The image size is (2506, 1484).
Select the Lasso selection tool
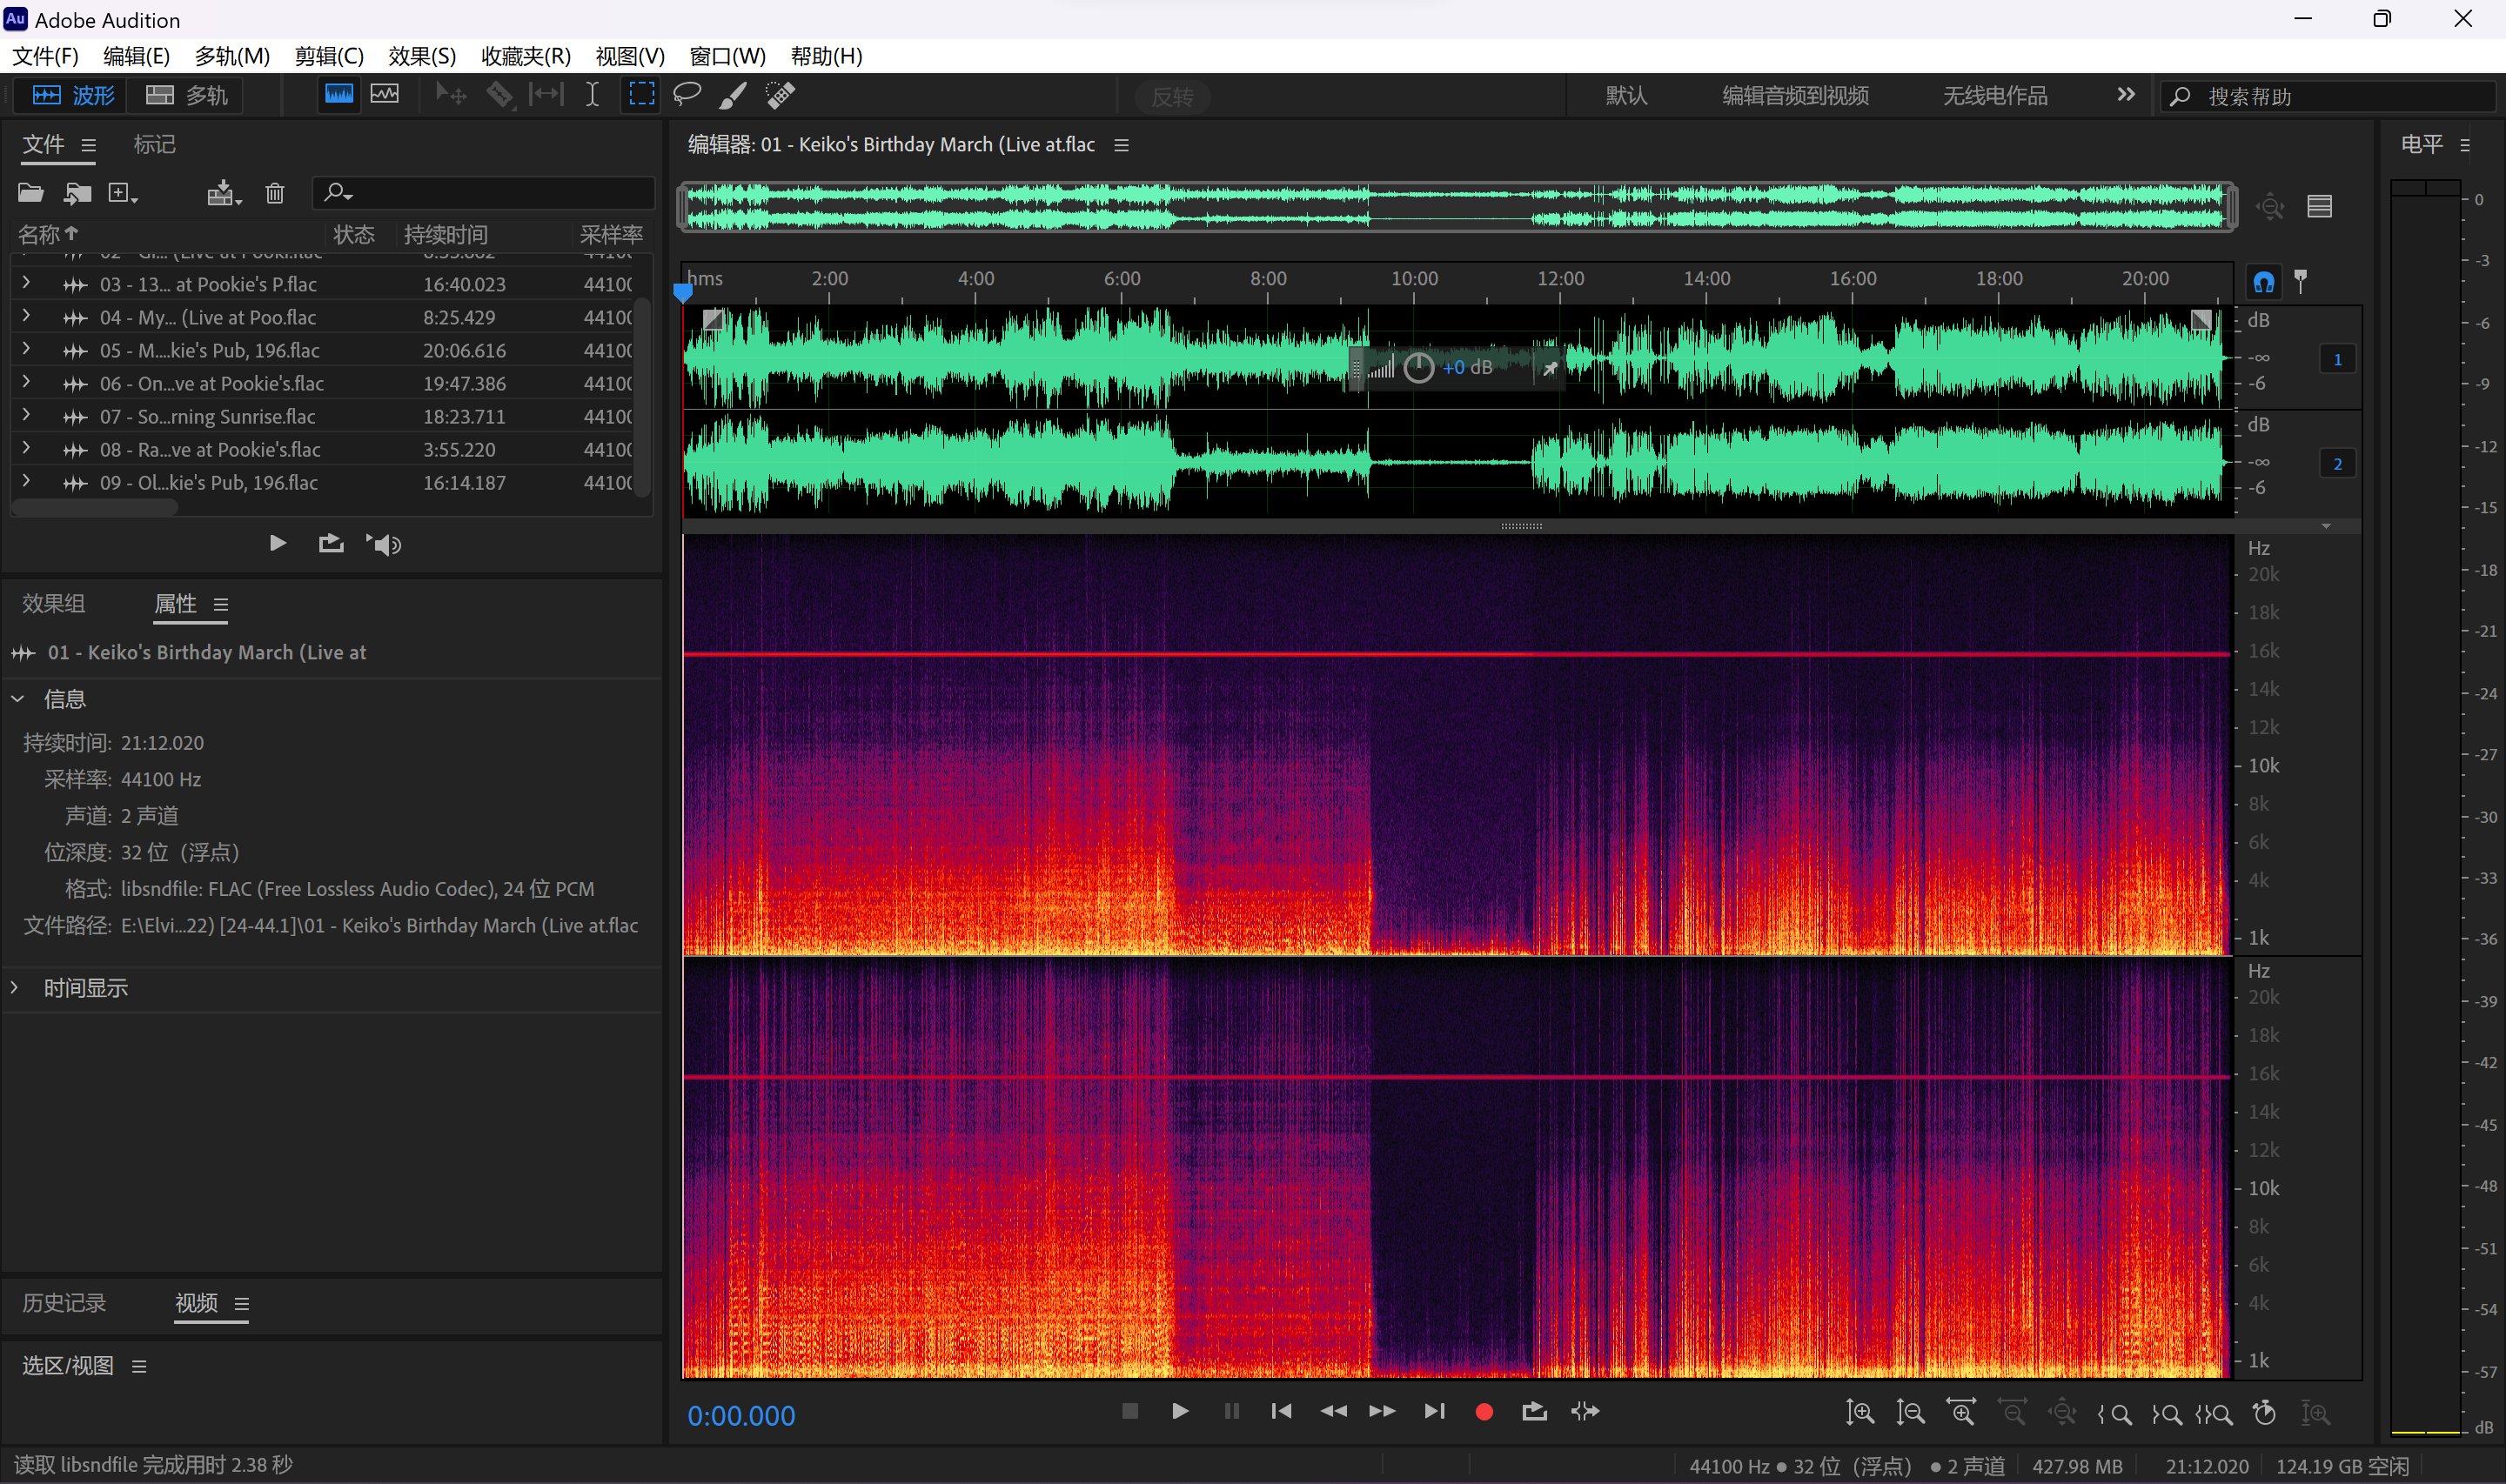pyautogui.click(x=687, y=95)
